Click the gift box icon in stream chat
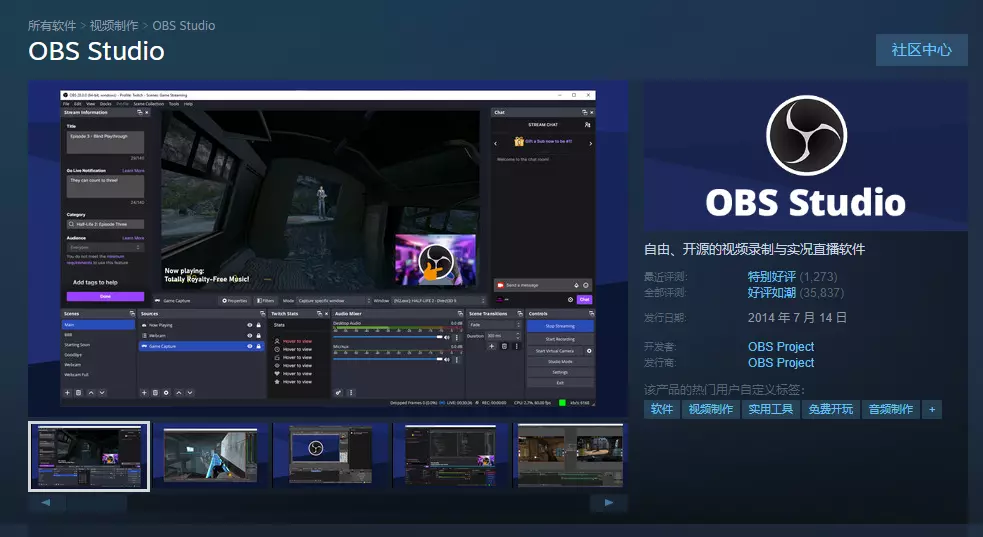 pyautogui.click(x=518, y=142)
